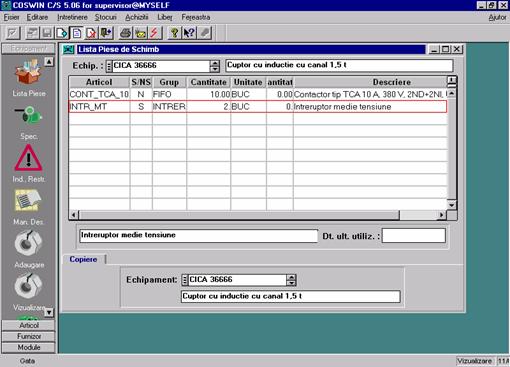Click the Vizualizare sidebar icon
The width and height of the screenshot is (510, 367).
point(28,286)
